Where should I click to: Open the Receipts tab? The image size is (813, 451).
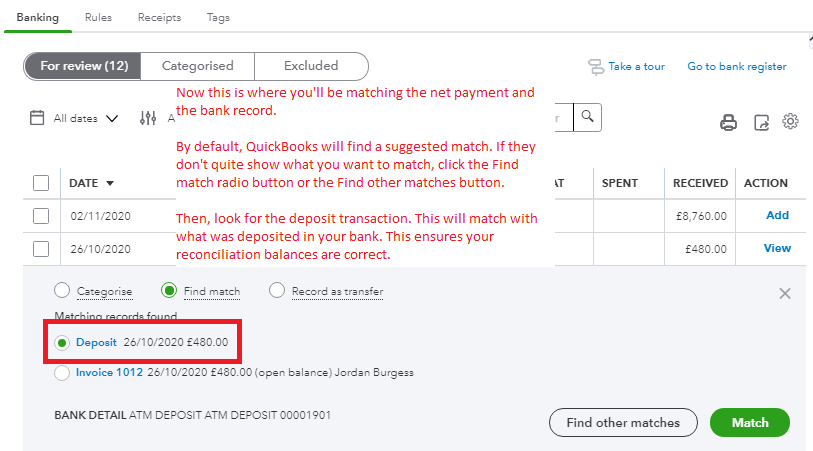tap(159, 18)
